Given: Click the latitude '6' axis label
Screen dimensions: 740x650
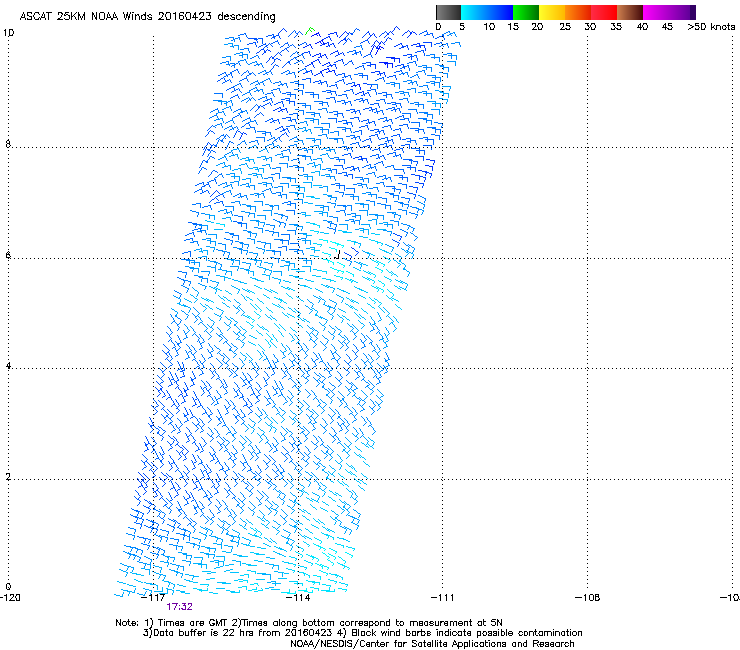Looking at the screenshot, I should point(8,255).
